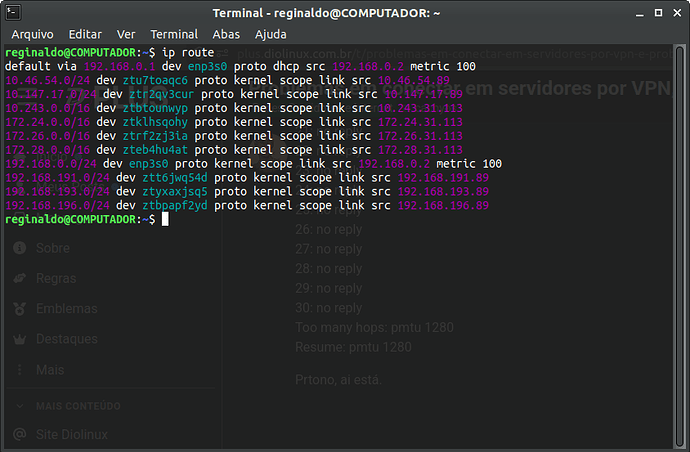Maximize the Terminal window
The image size is (690, 452).
(x=658, y=13)
